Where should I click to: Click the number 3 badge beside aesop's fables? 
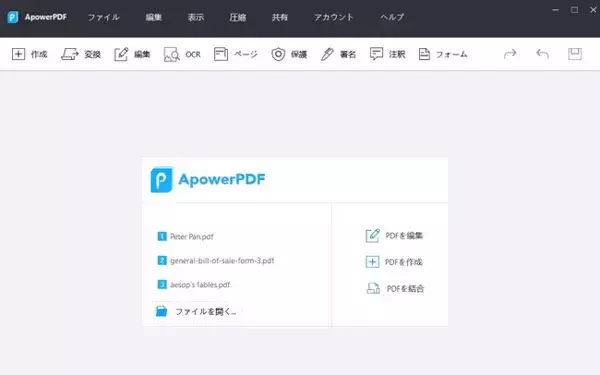pos(162,285)
